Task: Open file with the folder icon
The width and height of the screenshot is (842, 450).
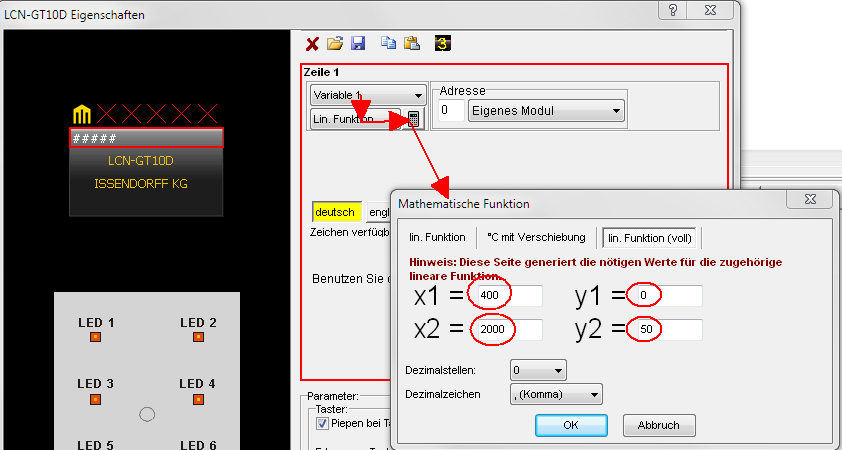Action: pyautogui.click(x=335, y=44)
